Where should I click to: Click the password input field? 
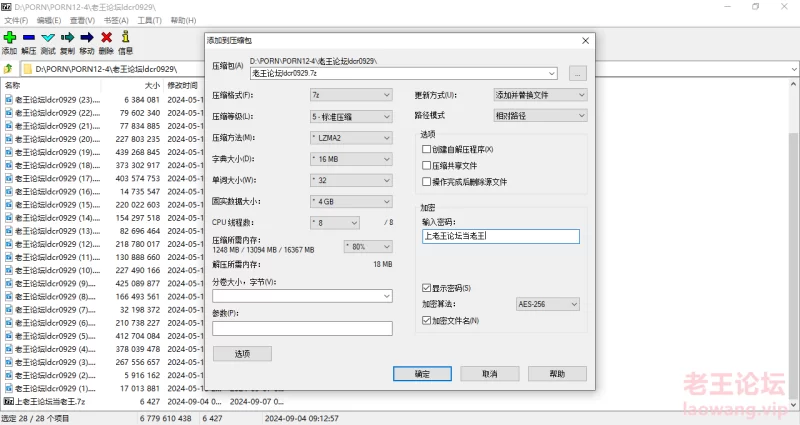(501, 236)
